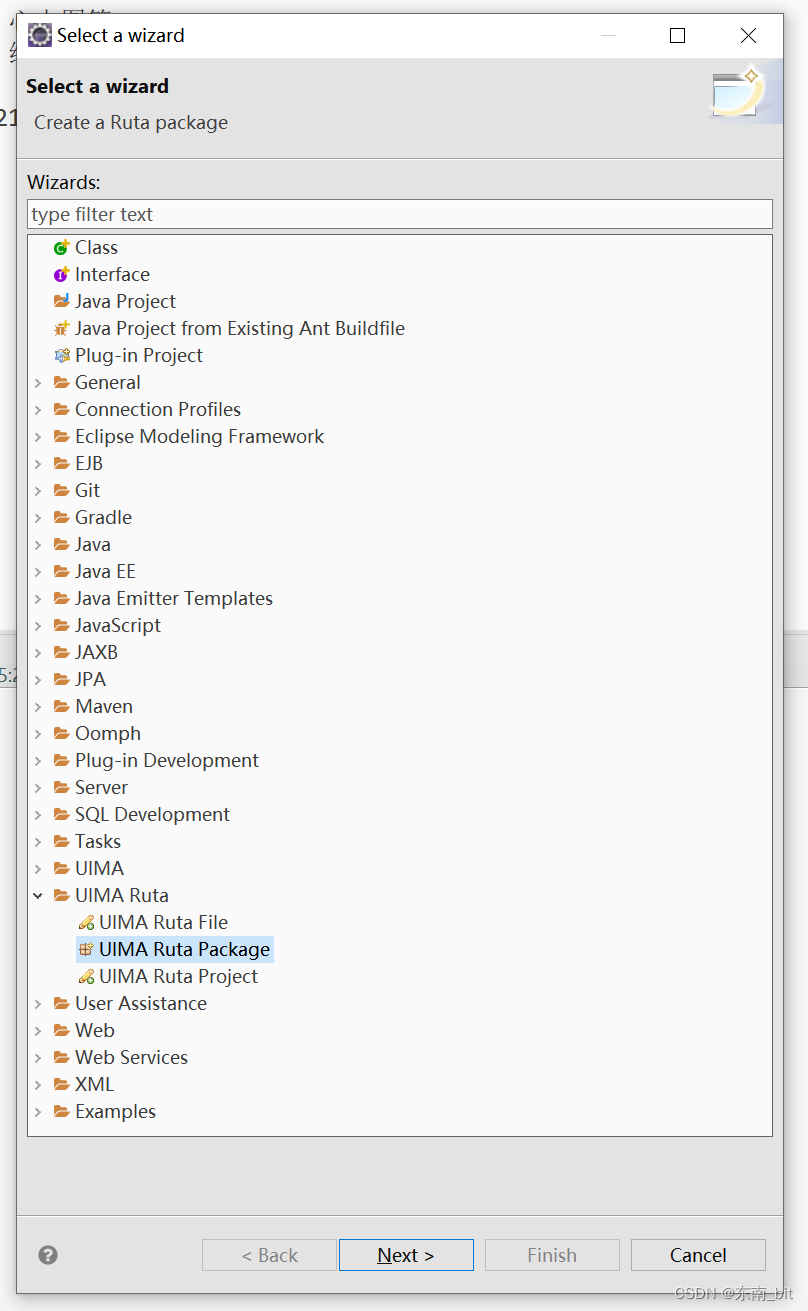Close the Select a wizard dialog

point(748,35)
